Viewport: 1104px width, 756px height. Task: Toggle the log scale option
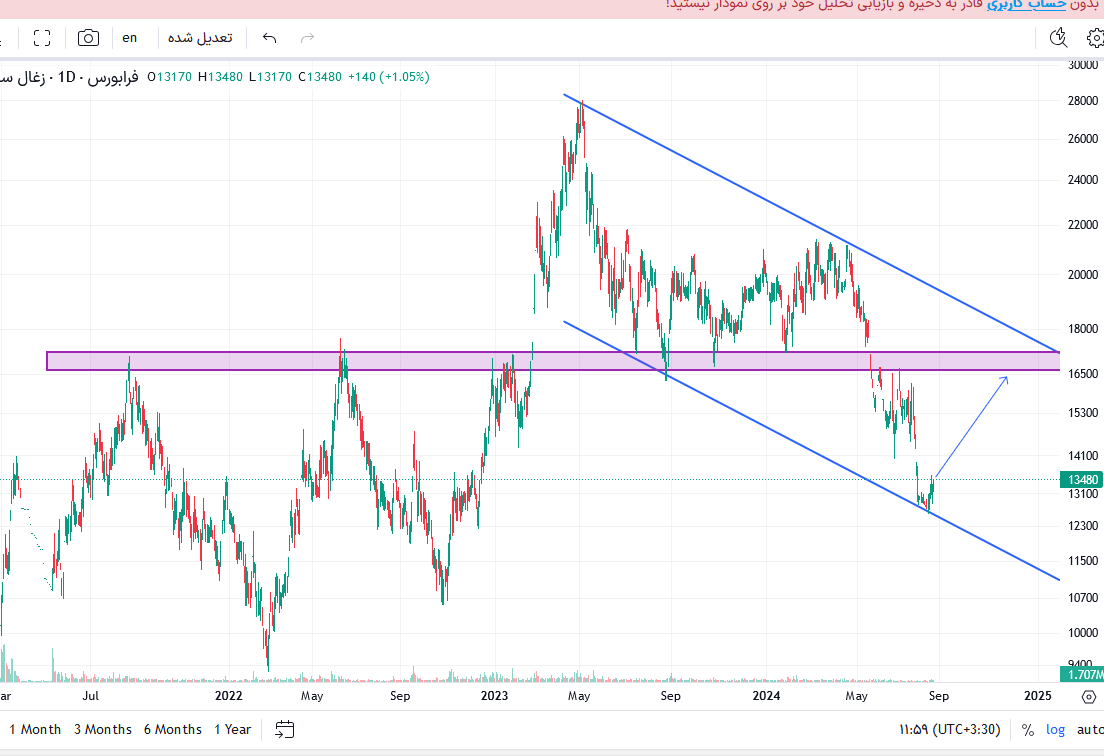1055,730
